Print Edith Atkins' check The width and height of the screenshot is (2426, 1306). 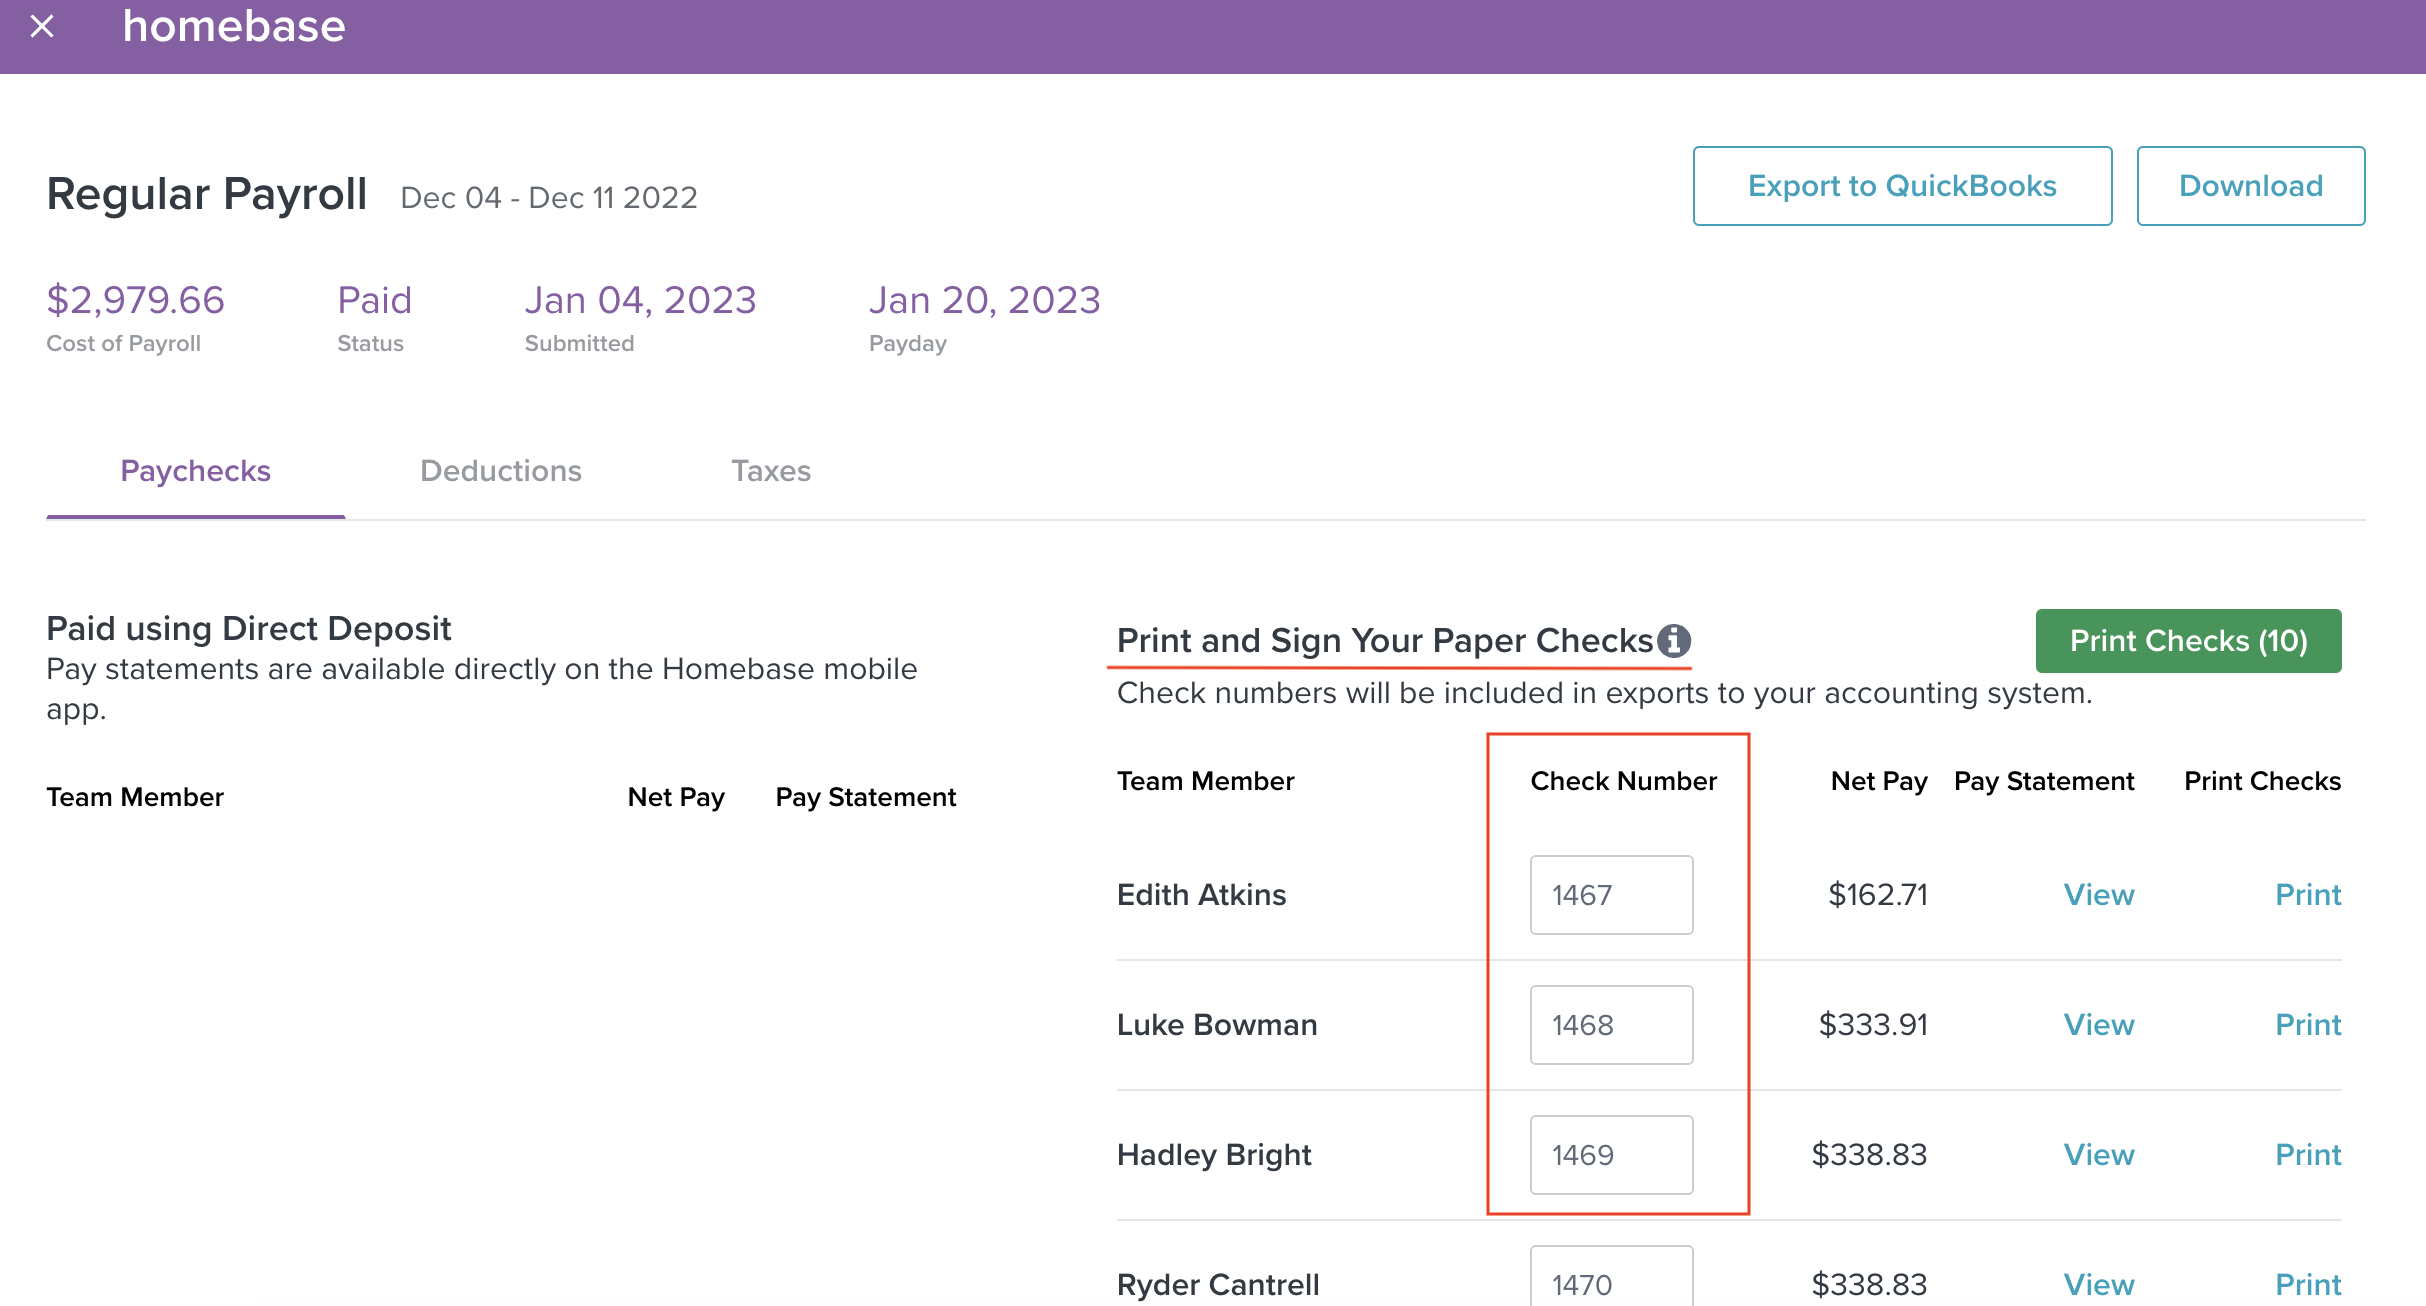pos(2307,895)
